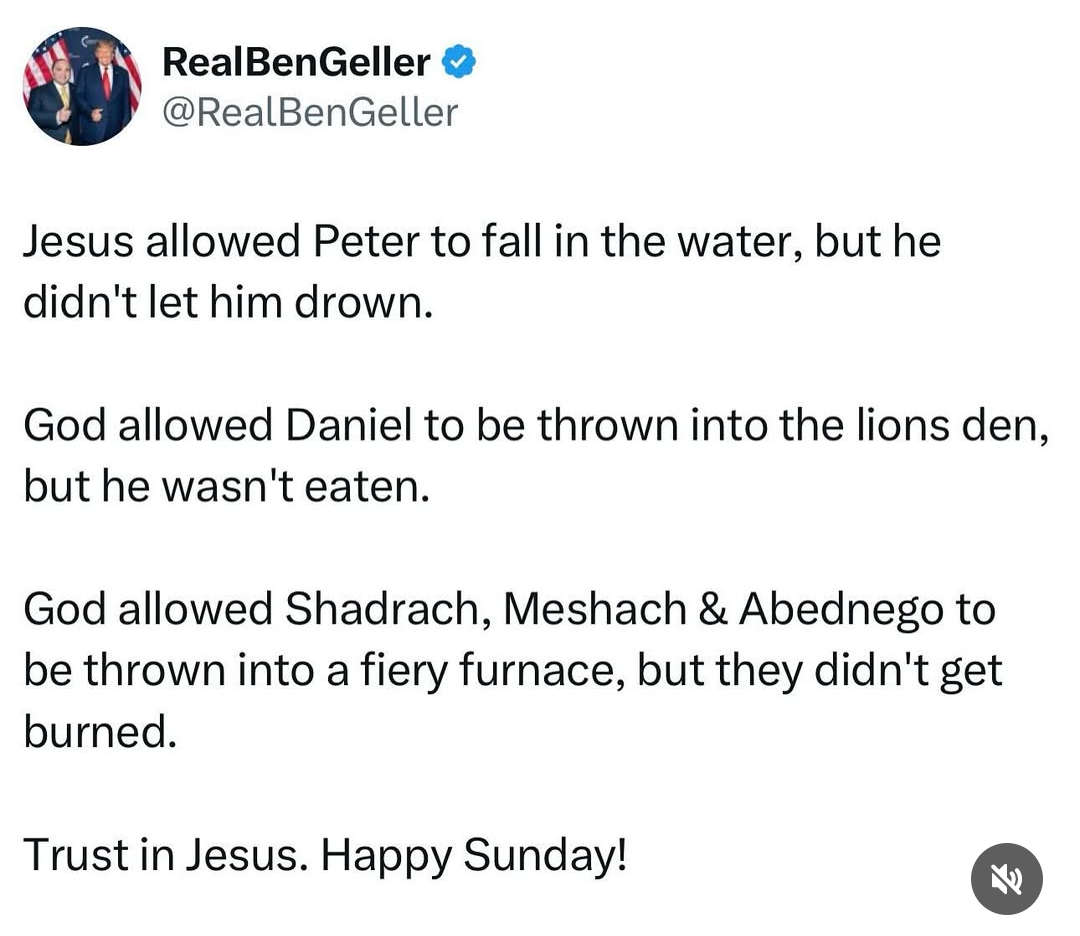
Task: Click the name "Abednego" in the post
Action: pos(841,610)
